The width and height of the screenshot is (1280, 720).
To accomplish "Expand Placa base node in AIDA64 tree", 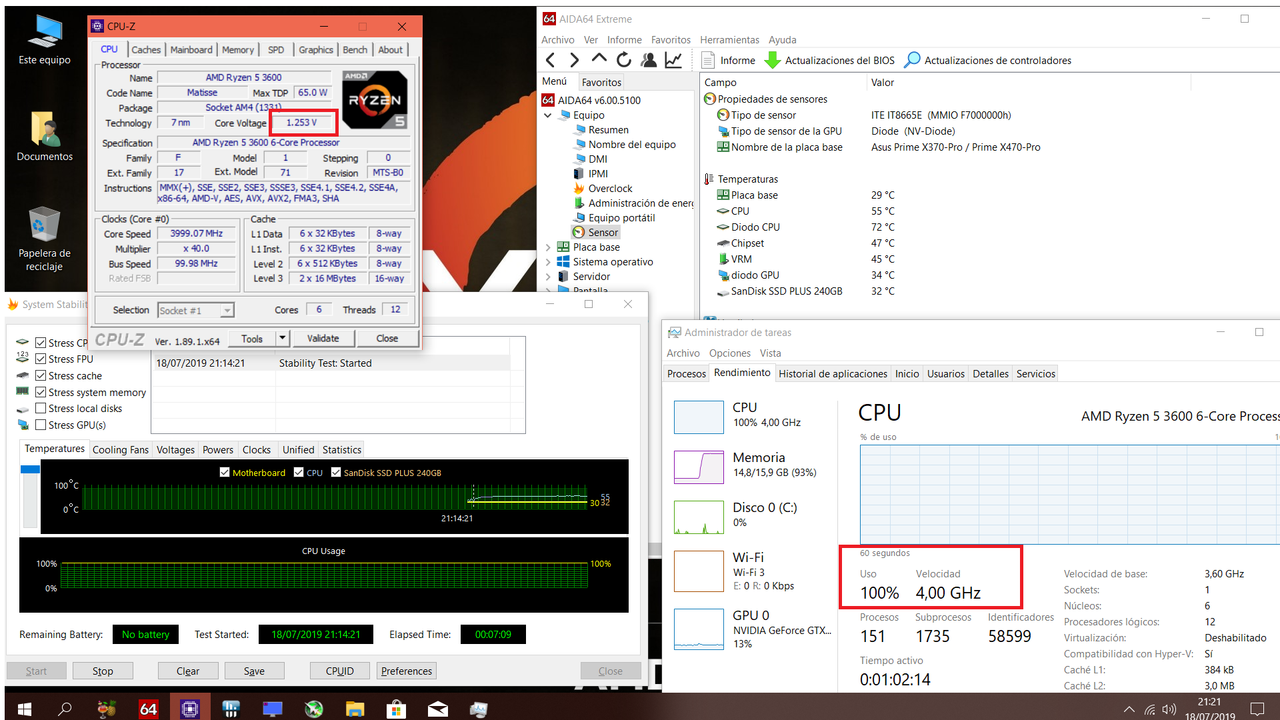I will [548, 247].
